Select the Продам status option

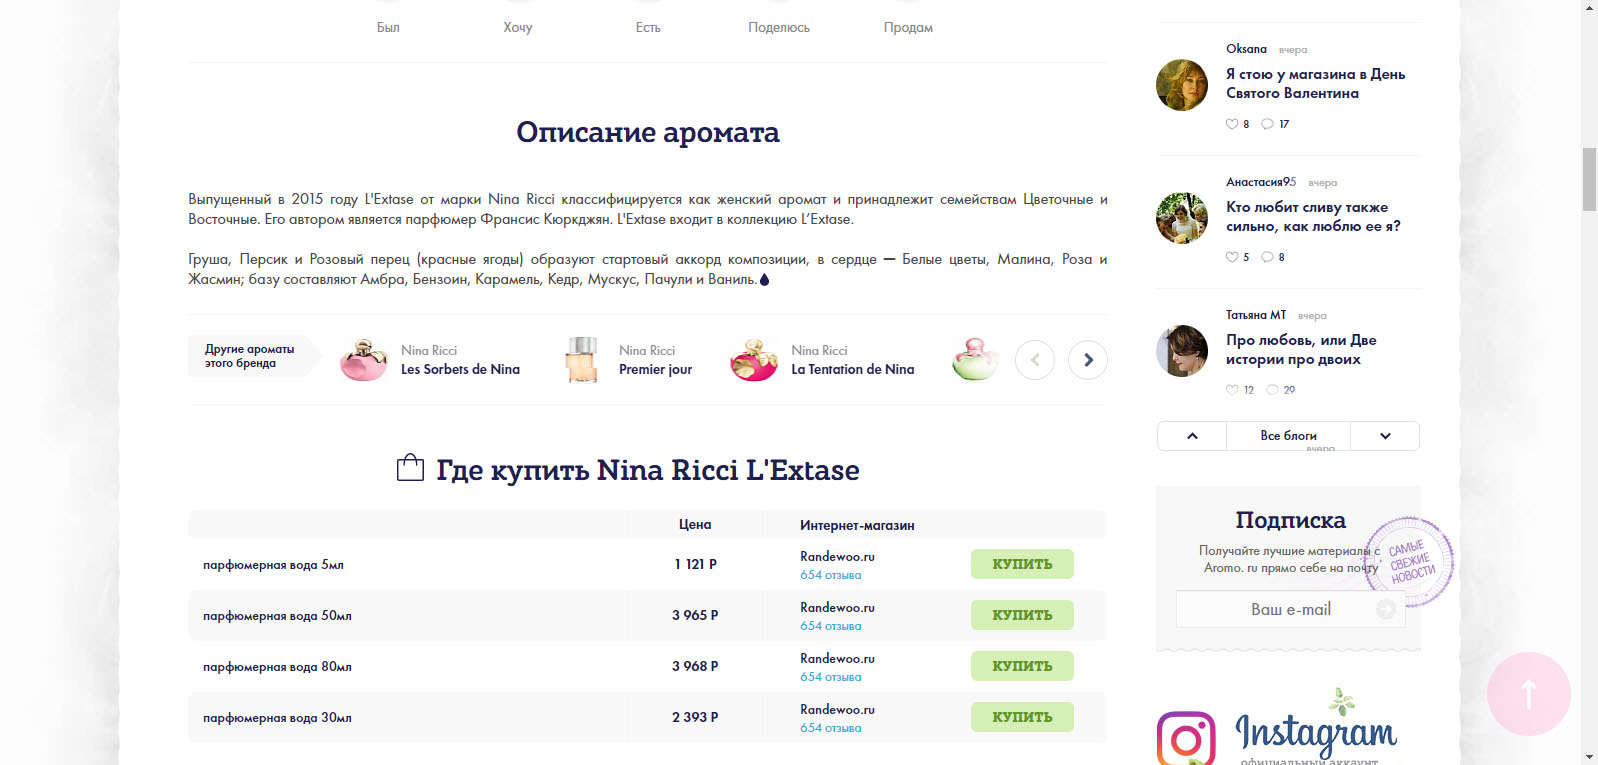[908, 28]
